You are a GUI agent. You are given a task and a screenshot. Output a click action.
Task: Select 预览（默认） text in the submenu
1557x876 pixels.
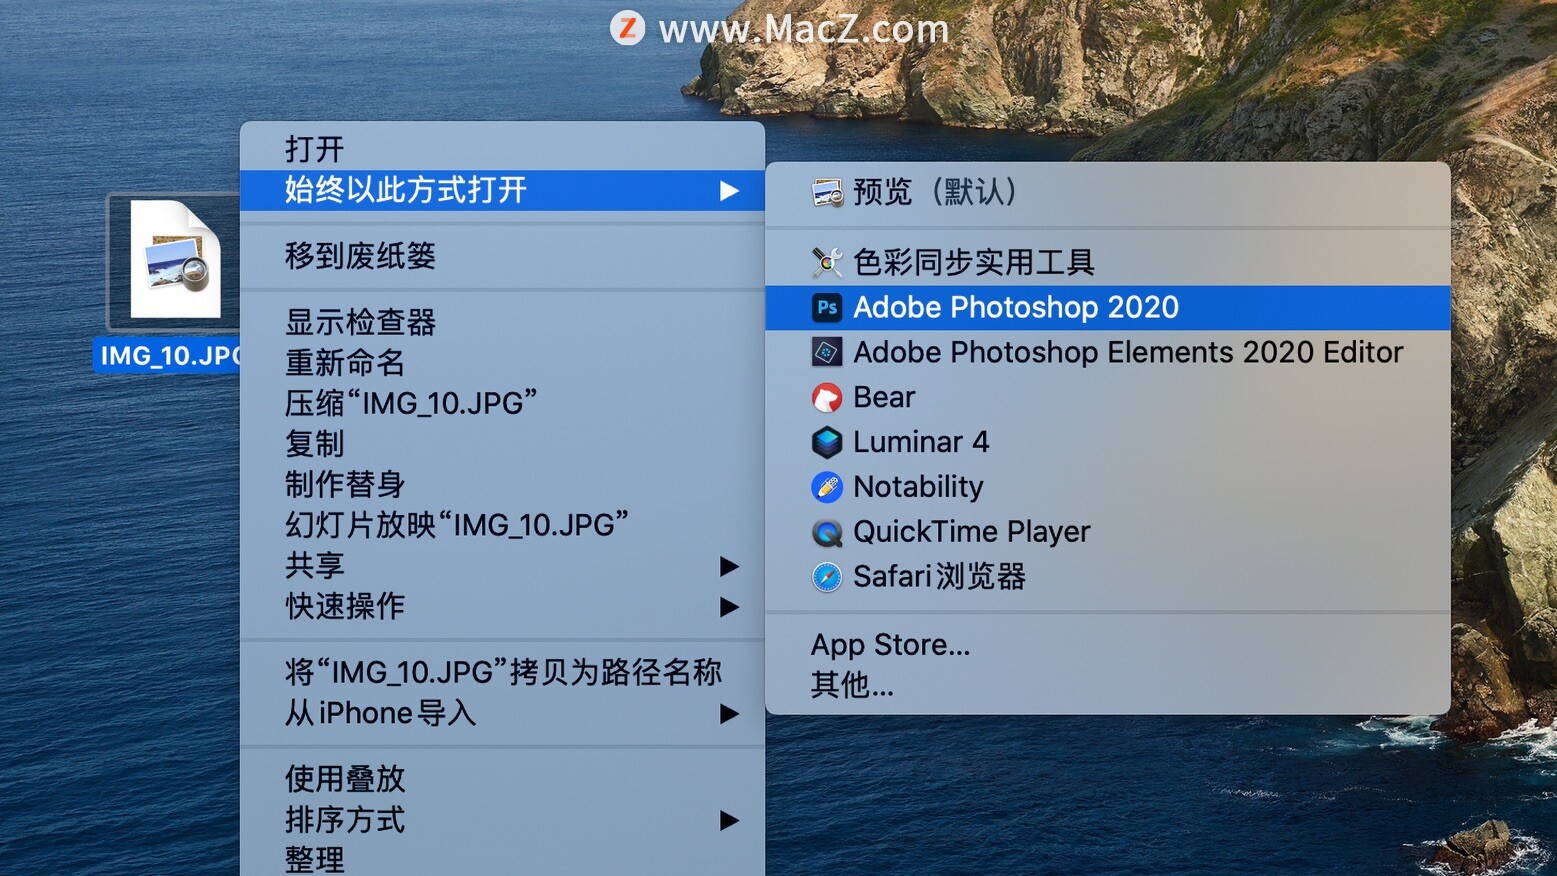pyautogui.click(x=935, y=192)
